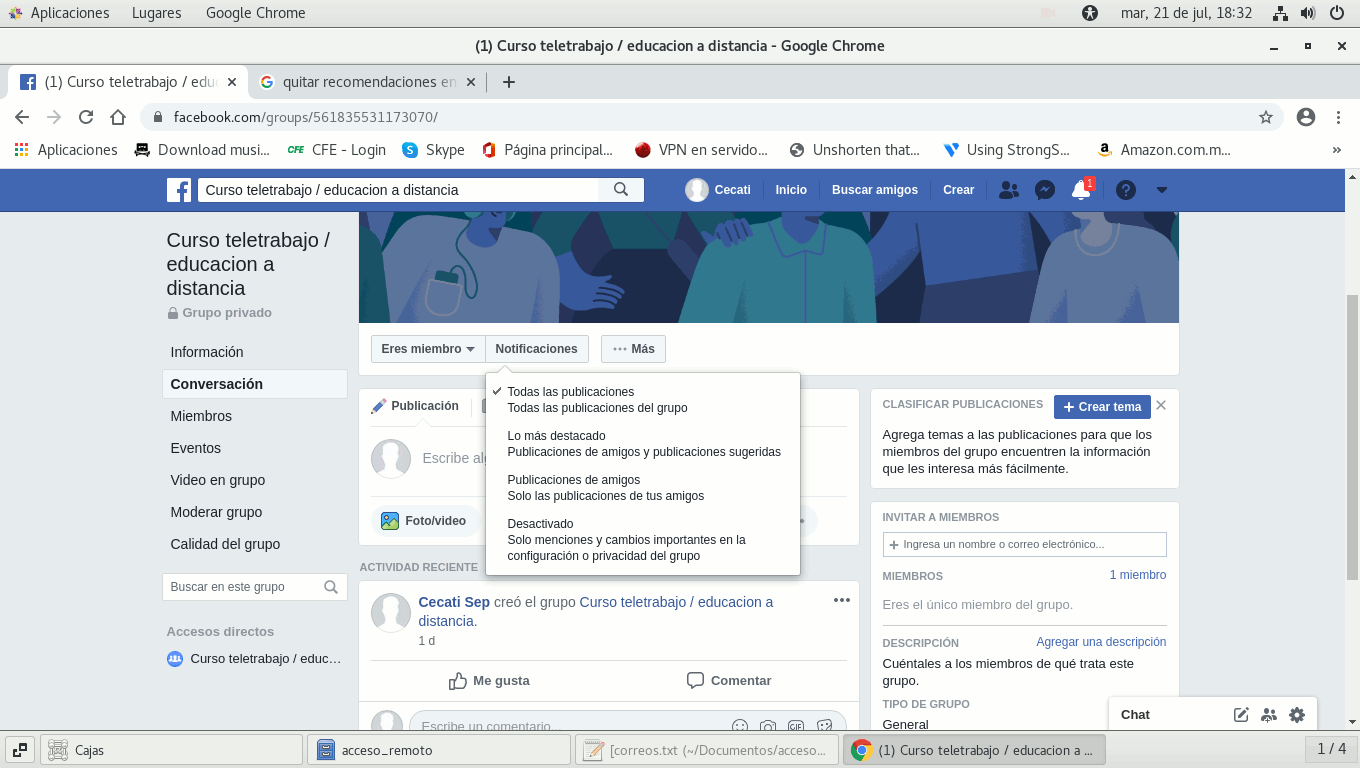Open Facebook help via the question mark icon
This screenshot has height=768, width=1360.
pyautogui.click(x=1126, y=189)
